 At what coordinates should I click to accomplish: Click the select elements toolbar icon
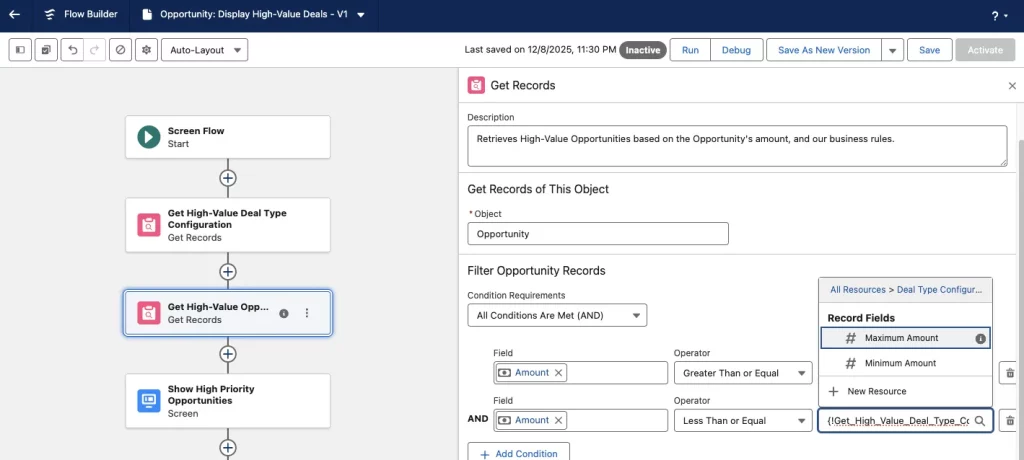pos(46,50)
